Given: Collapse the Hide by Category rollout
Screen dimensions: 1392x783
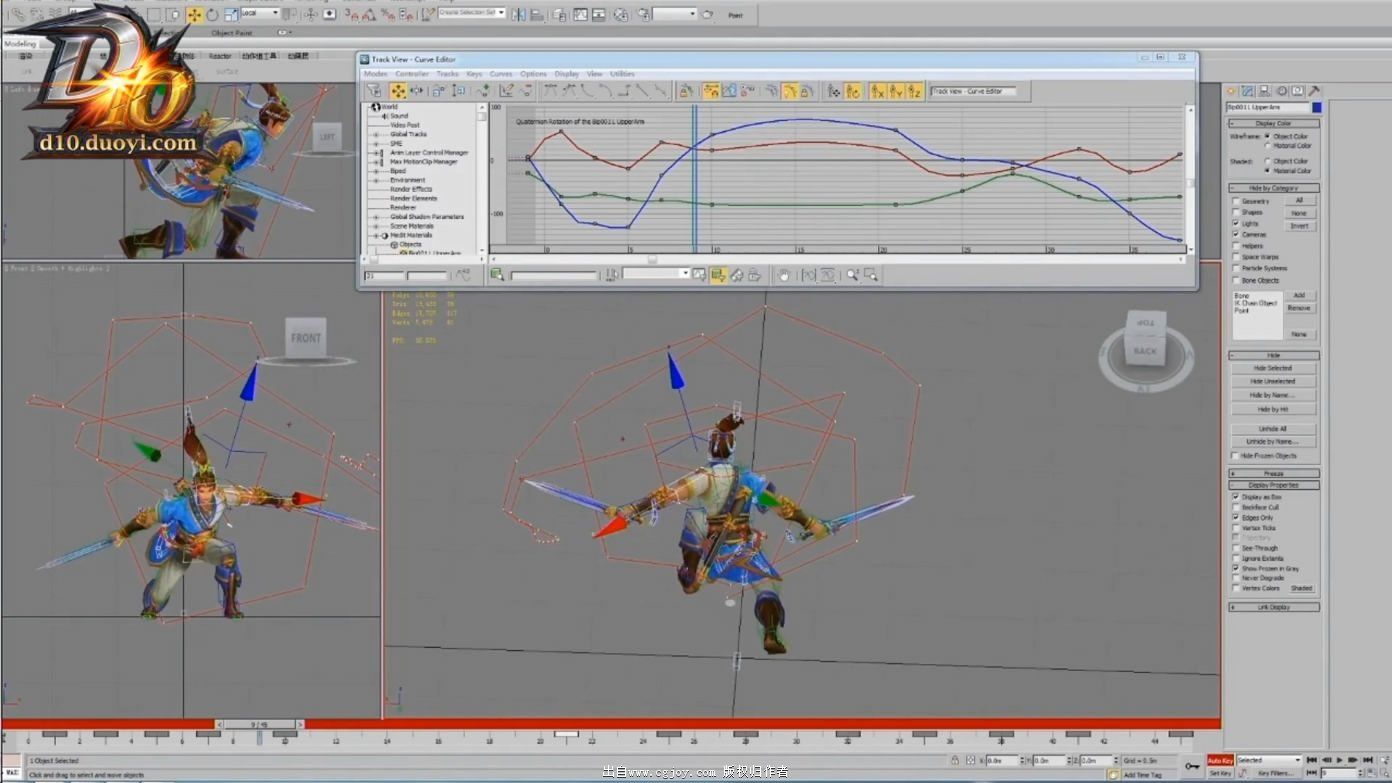Looking at the screenshot, I should coord(1273,188).
